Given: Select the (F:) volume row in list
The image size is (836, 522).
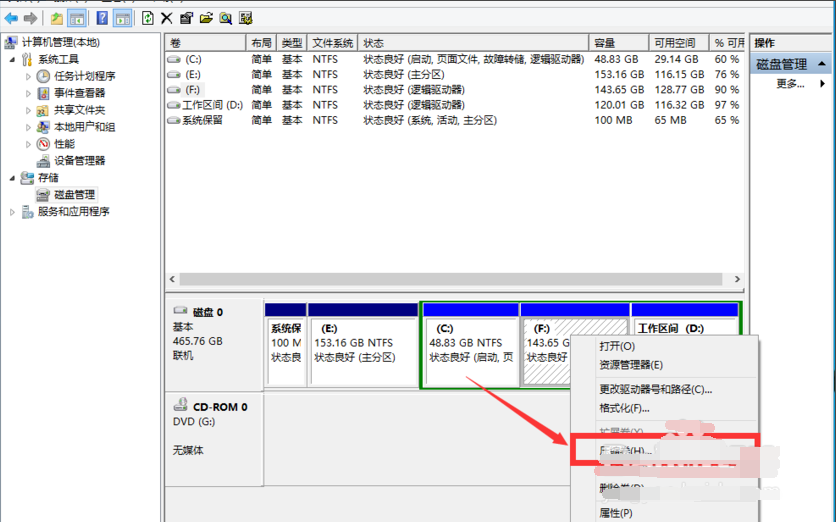Looking at the screenshot, I should (454, 90).
